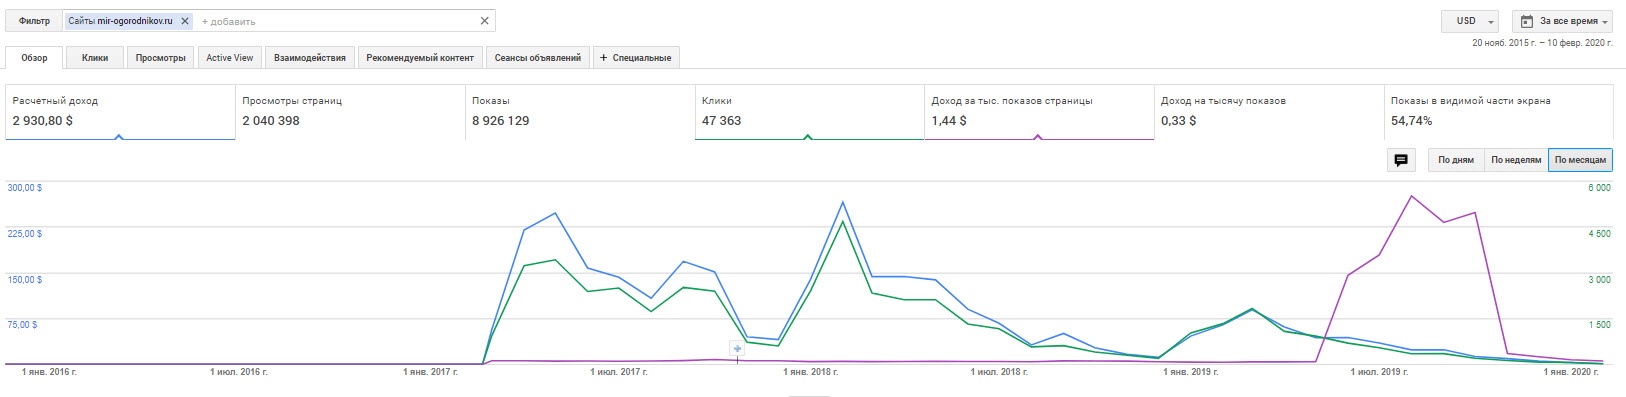The height and width of the screenshot is (397, 1626).
Task: Add a custom tab with plus icon
Action: pyautogui.click(x=636, y=58)
